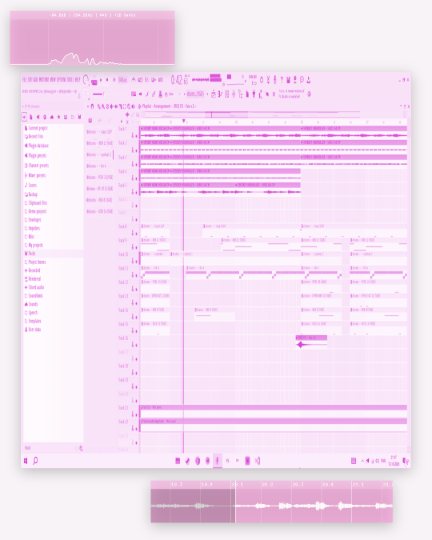Select the automation clip on Track 22
The width and height of the screenshot is (432, 540).
point(273,425)
